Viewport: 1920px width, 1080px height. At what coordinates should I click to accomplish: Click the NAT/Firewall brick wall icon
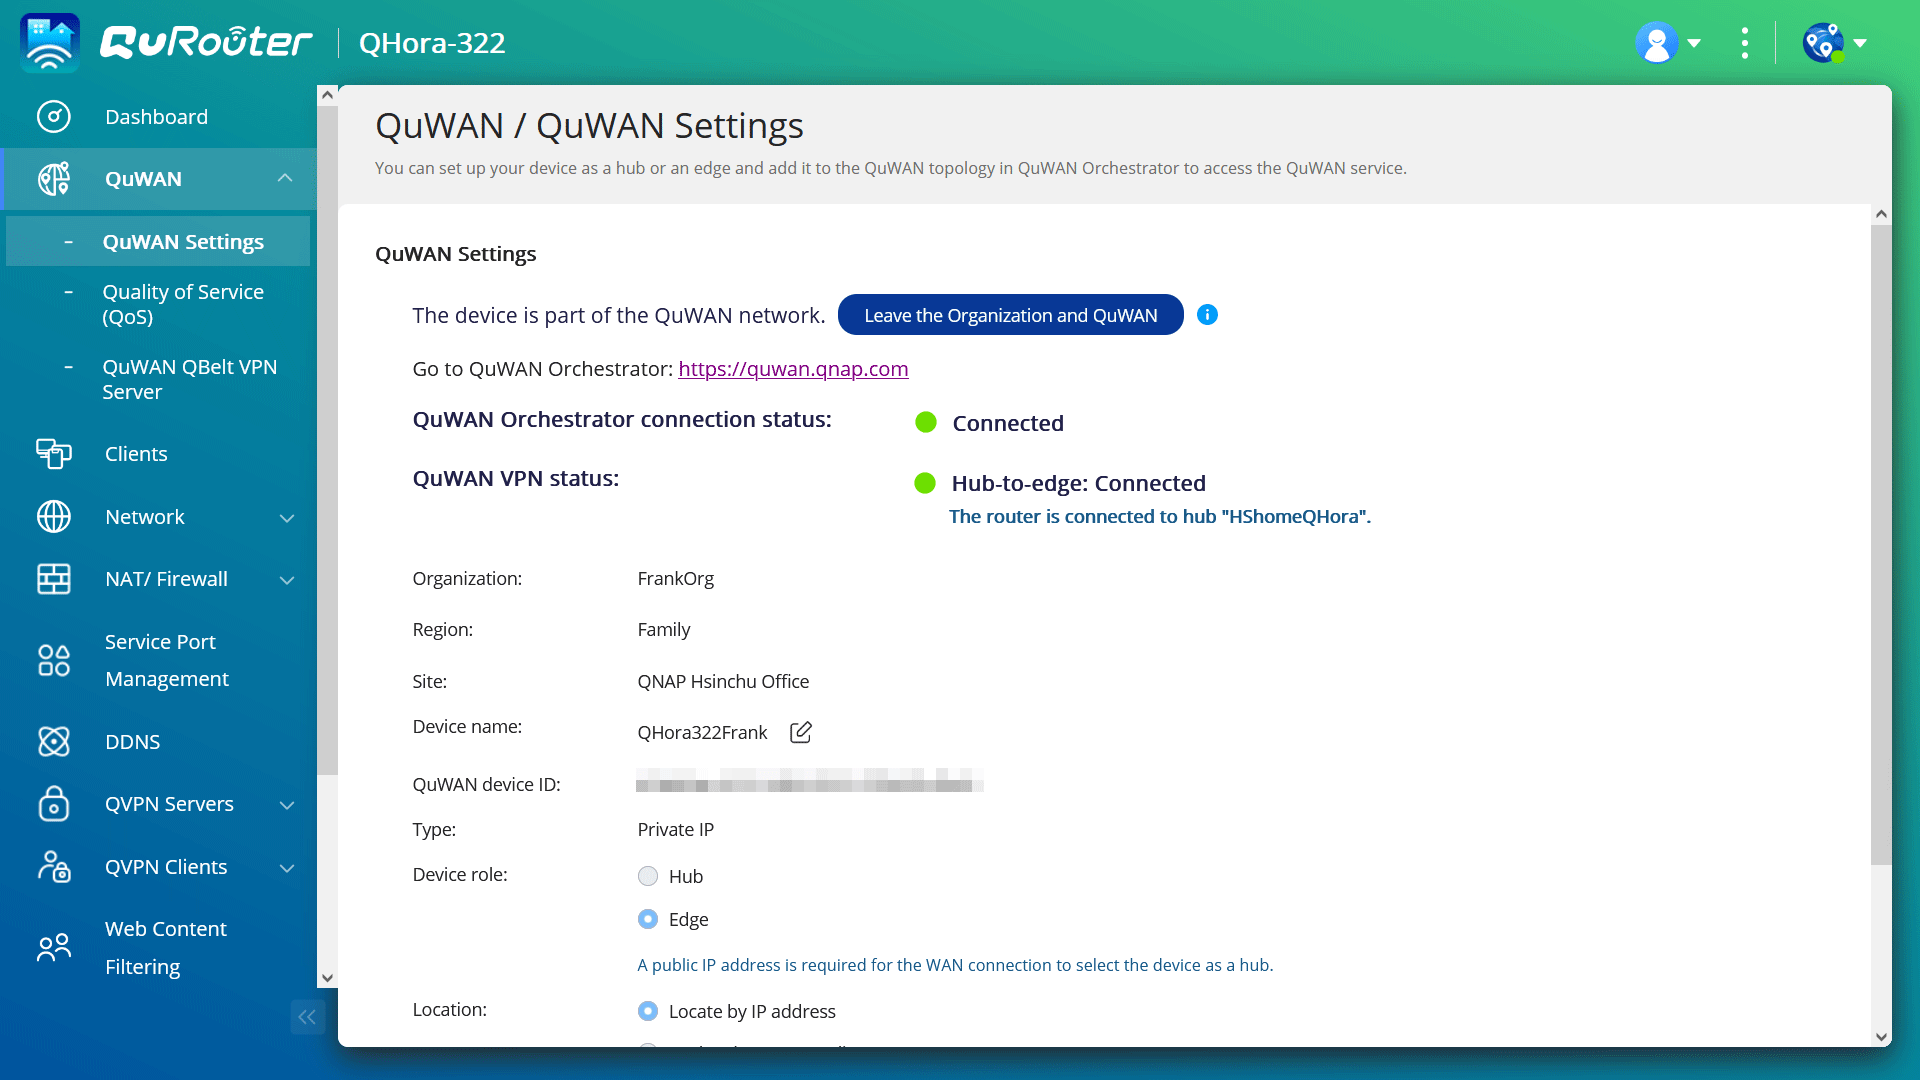tap(54, 579)
